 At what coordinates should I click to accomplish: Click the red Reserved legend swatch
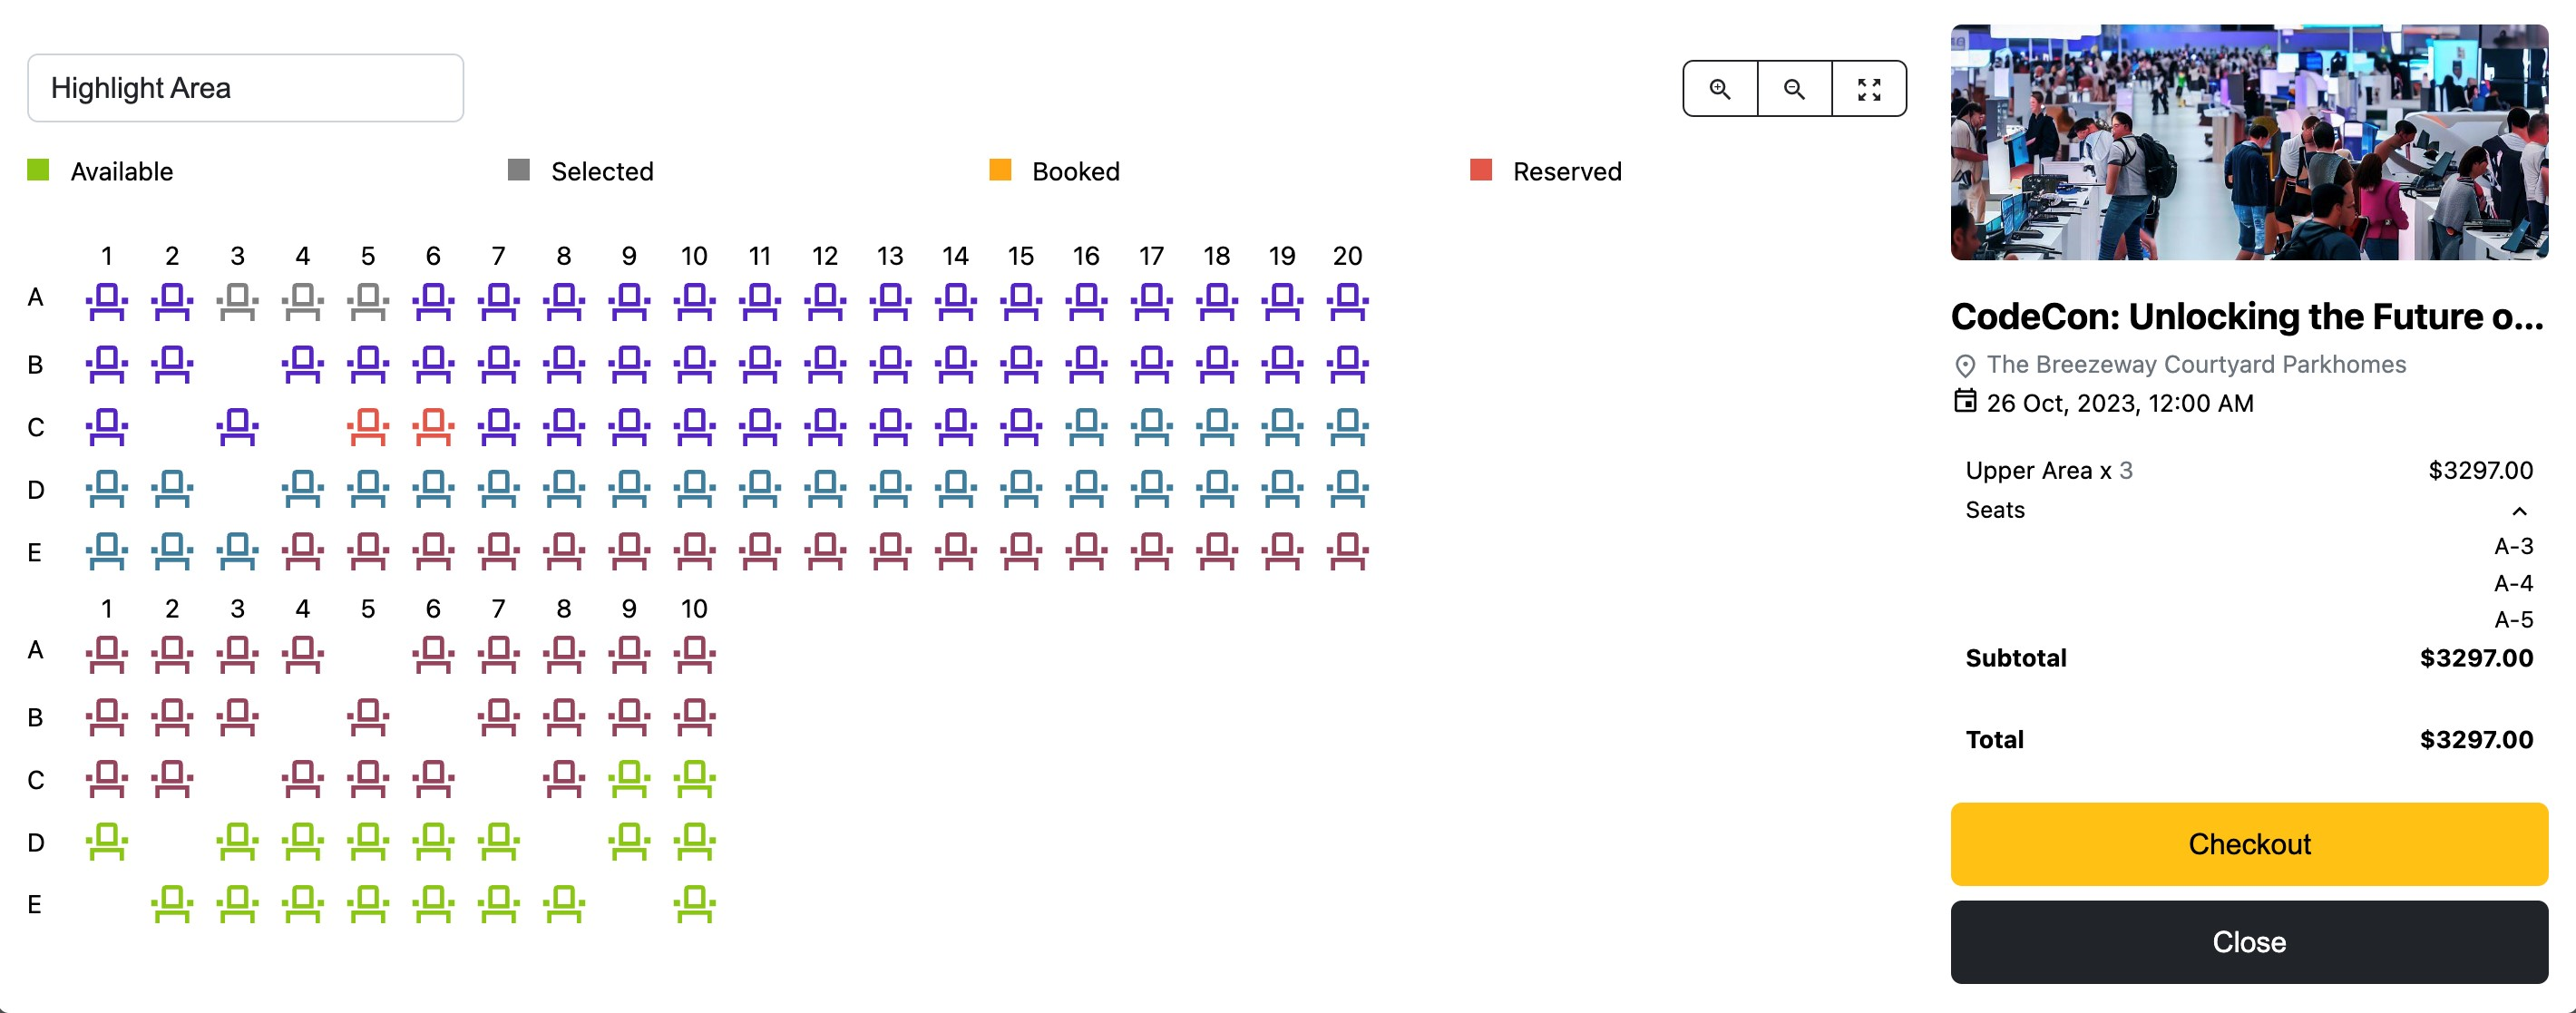point(1480,170)
